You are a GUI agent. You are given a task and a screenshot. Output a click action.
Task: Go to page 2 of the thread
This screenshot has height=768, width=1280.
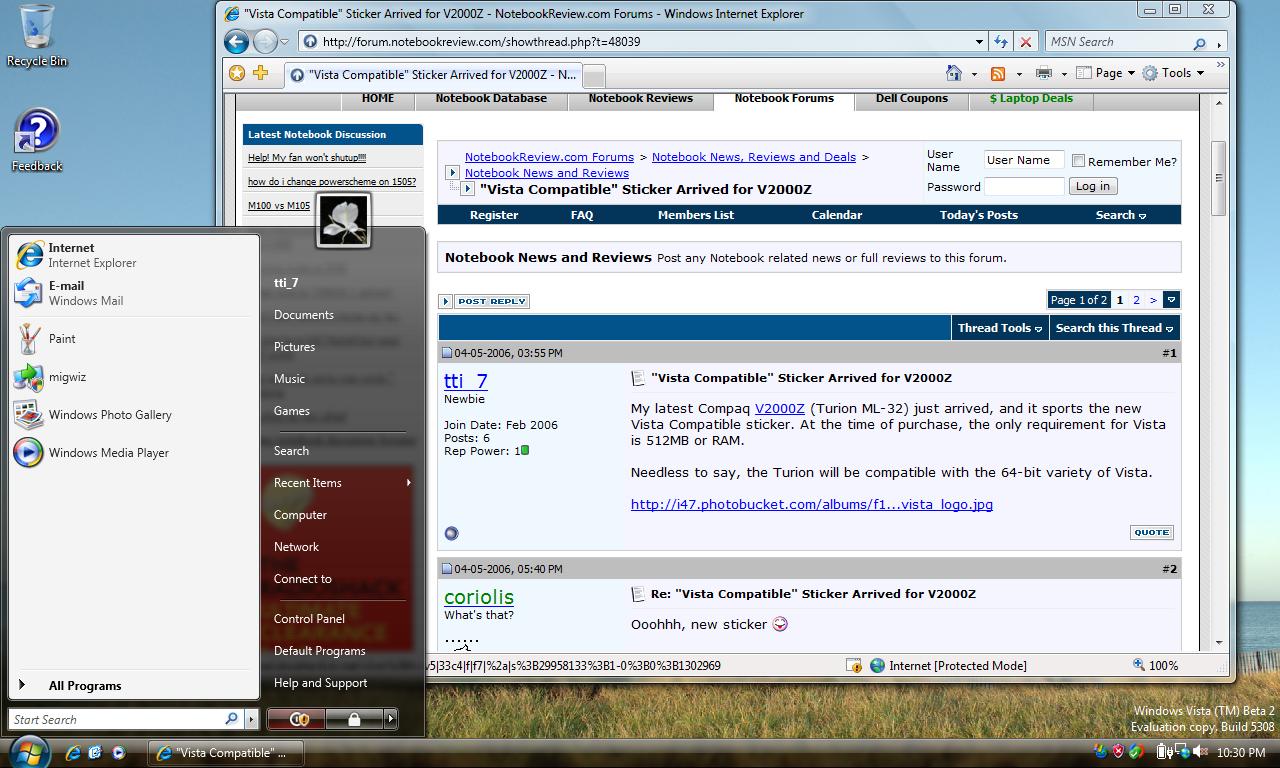[x=1136, y=300]
